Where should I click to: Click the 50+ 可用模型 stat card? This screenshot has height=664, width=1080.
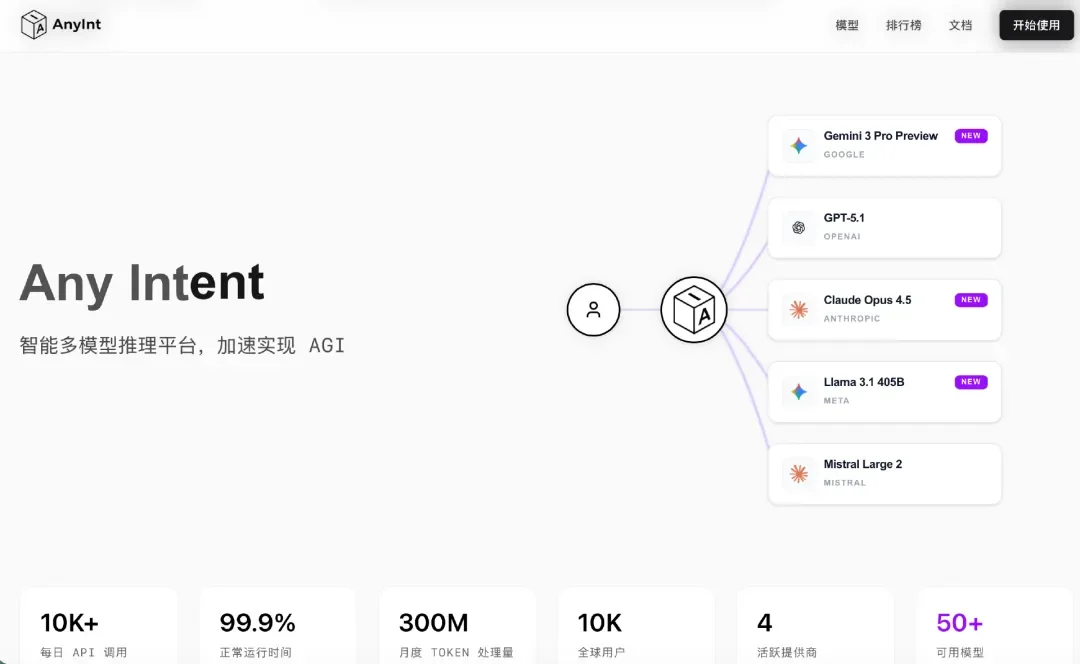994,630
